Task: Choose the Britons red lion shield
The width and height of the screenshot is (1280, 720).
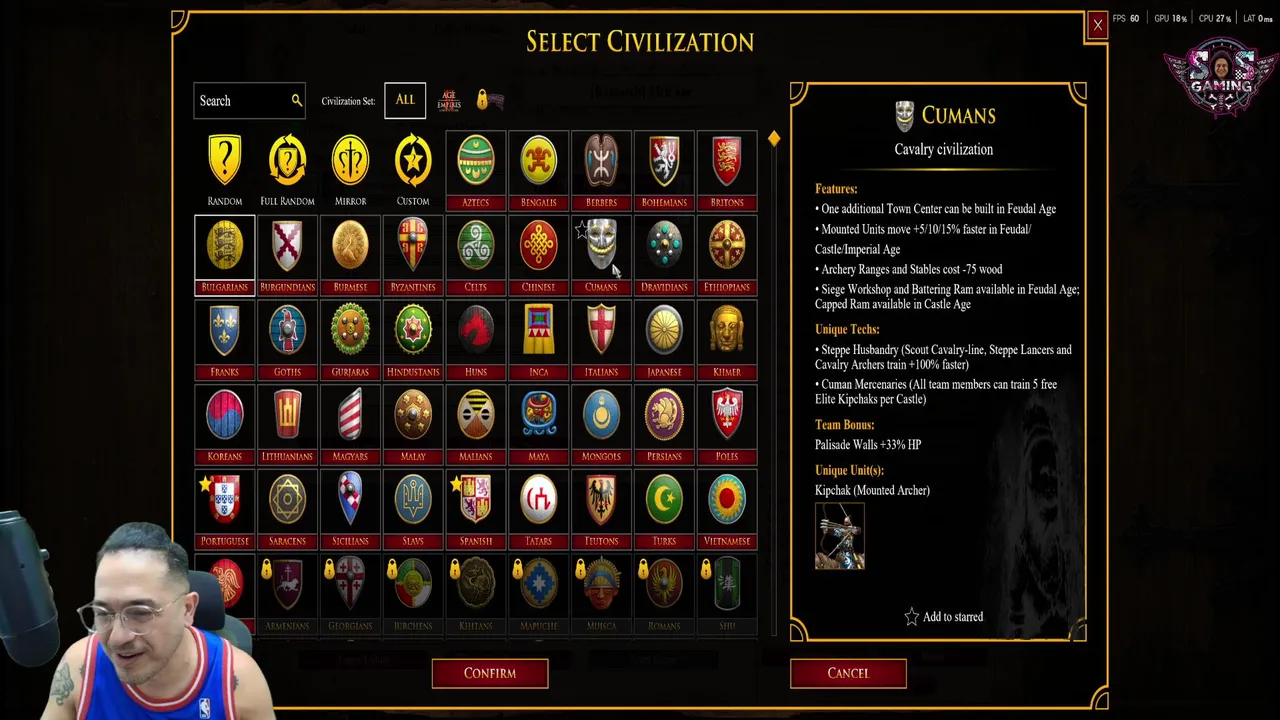Action: tap(727, 162)
